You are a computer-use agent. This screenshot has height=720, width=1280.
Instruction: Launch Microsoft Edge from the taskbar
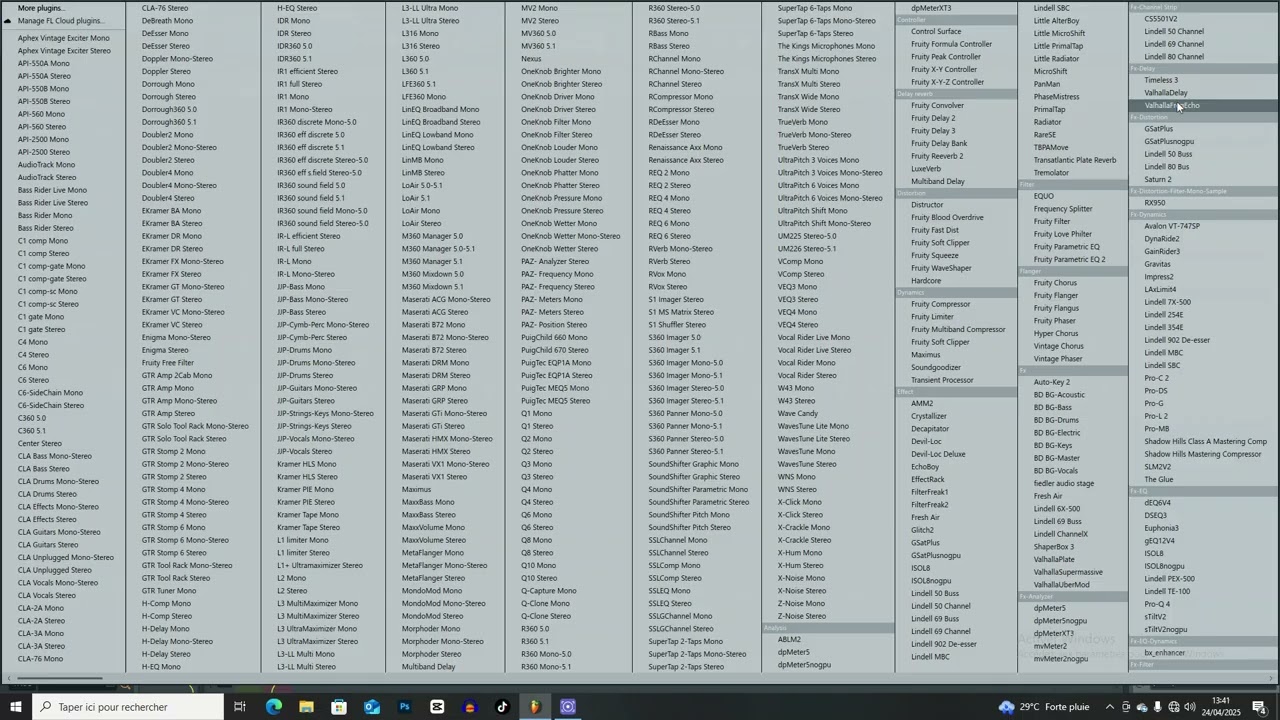tap(273, 707)
